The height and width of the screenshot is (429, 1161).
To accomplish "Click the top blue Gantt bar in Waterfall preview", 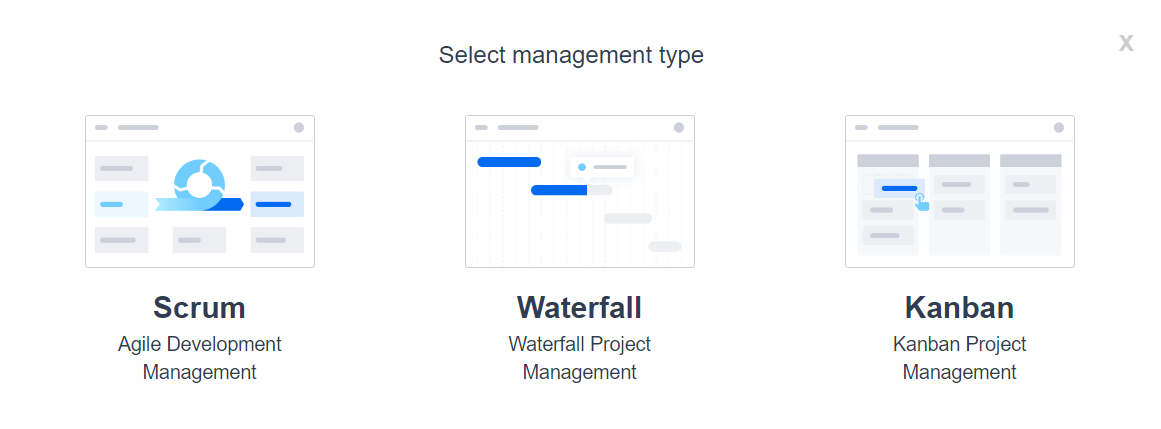I will point(509,162).
